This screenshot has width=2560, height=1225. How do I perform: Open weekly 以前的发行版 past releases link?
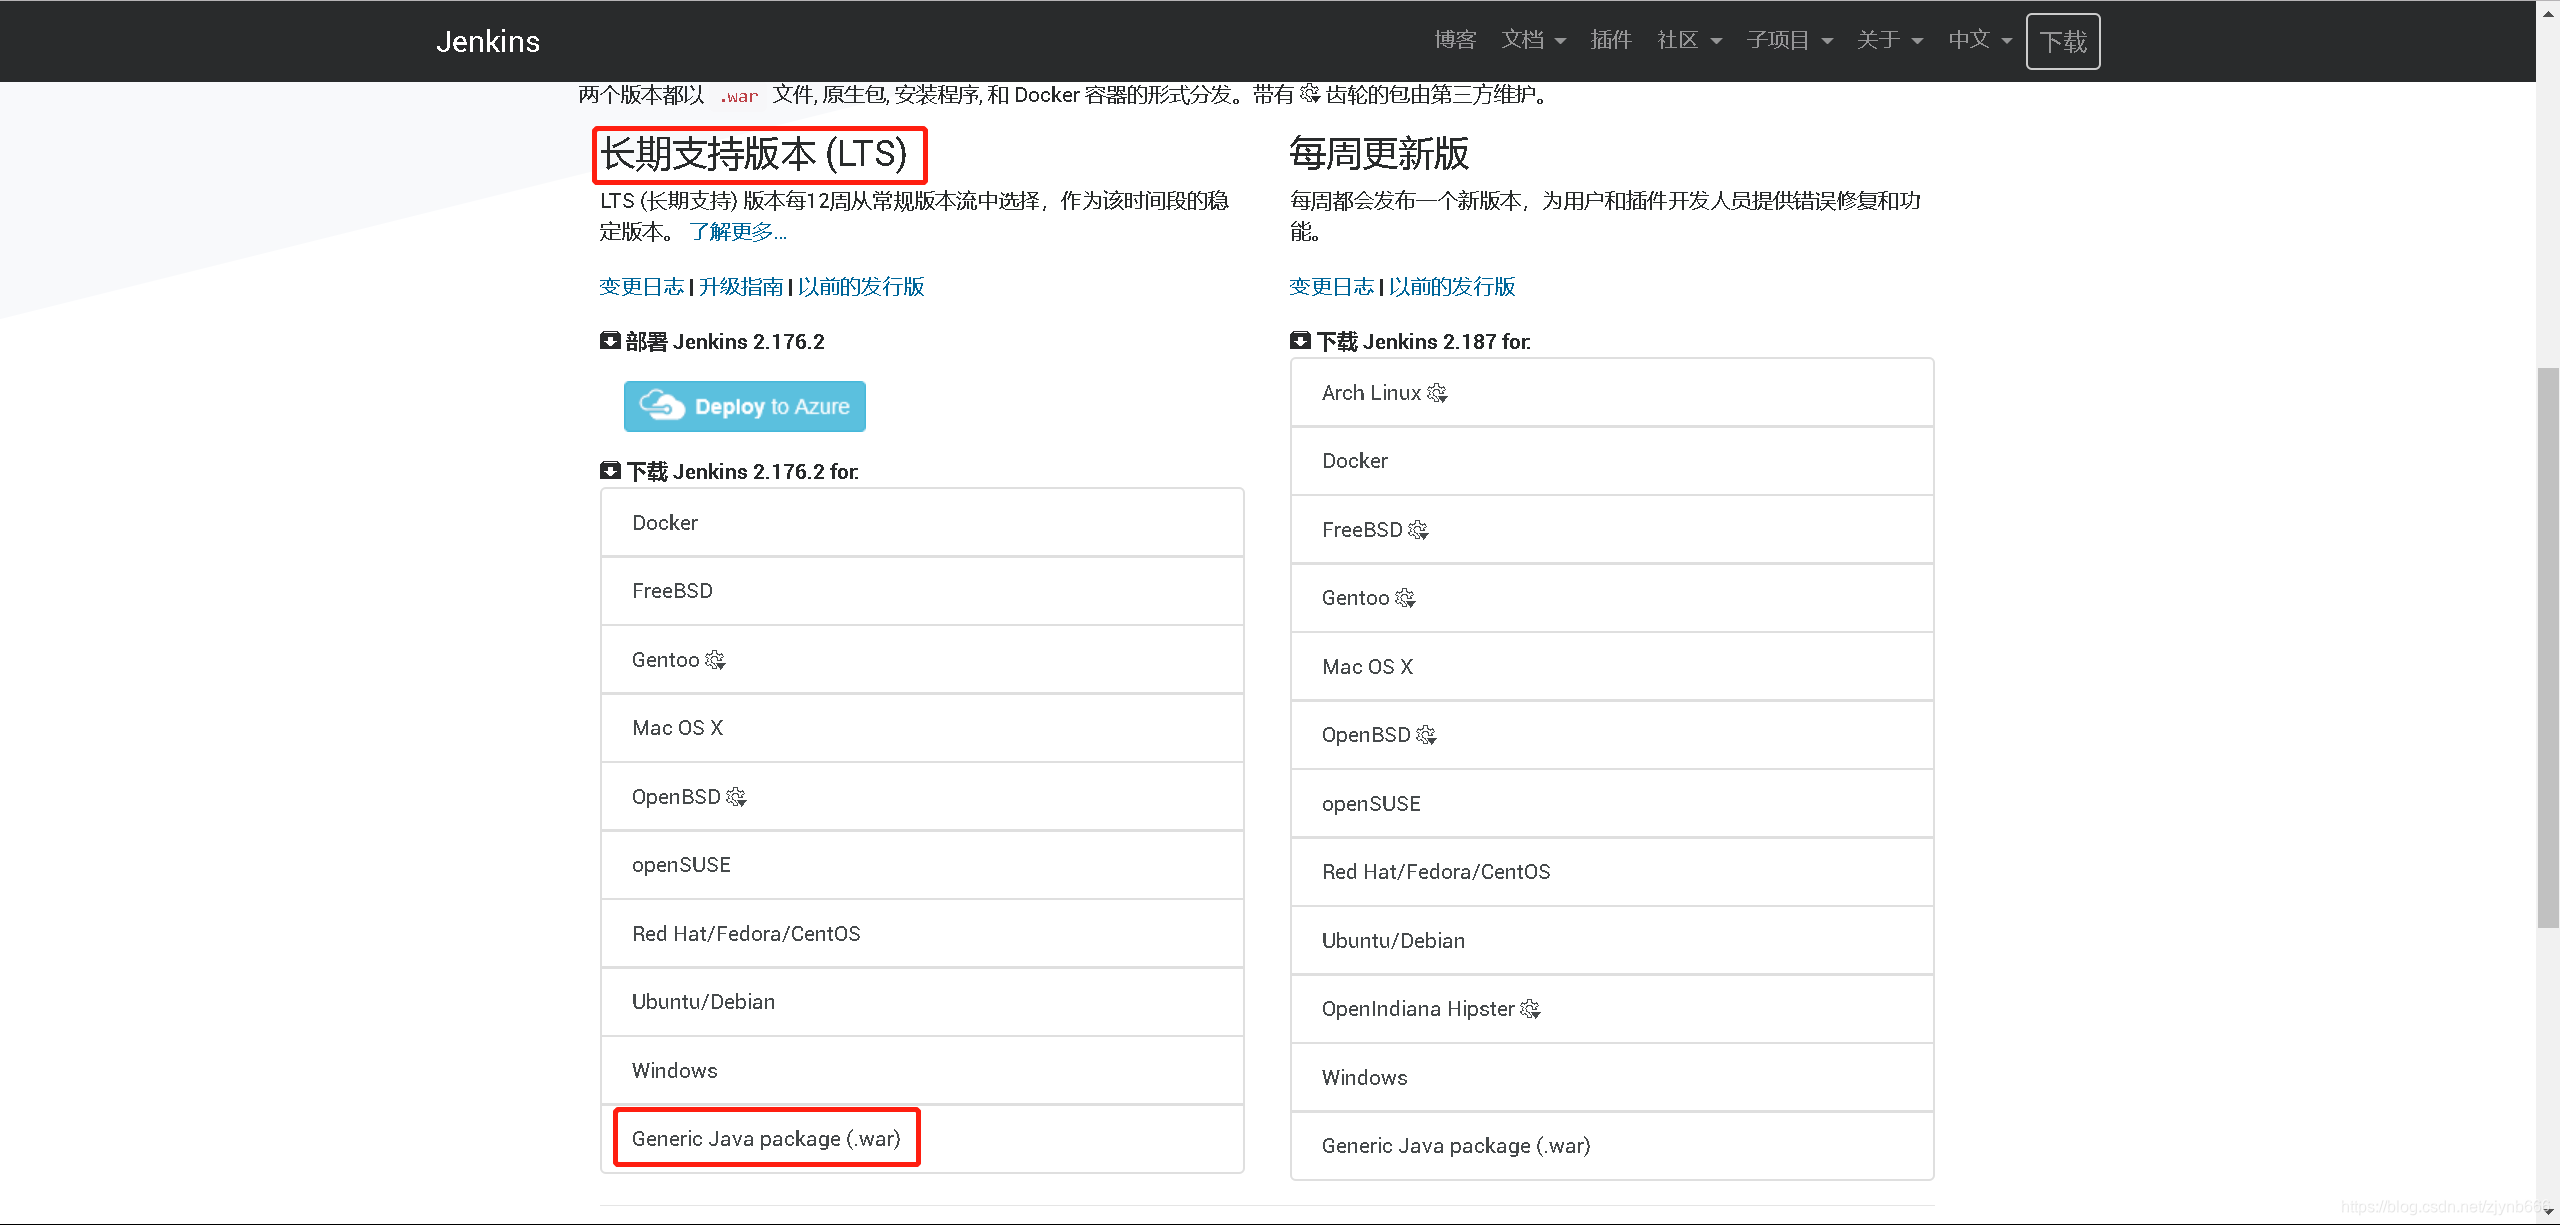[1452, 287]
